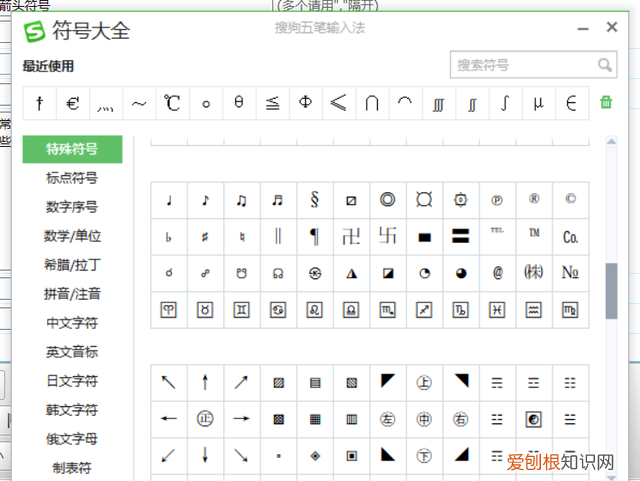Screen dimensions: 640x481
Task: Choose the double circle ◎ symbol
Action: click(388, 200)
